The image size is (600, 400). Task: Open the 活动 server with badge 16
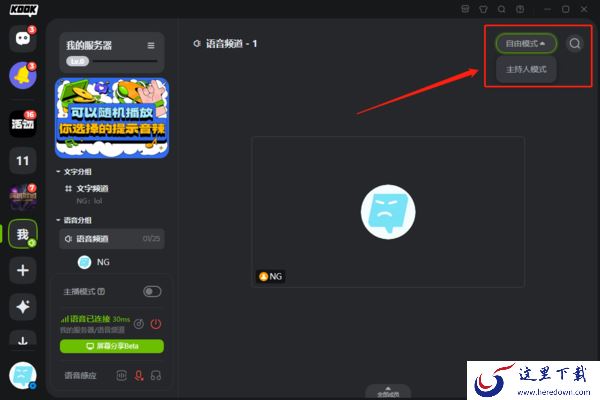coord(23,123)
